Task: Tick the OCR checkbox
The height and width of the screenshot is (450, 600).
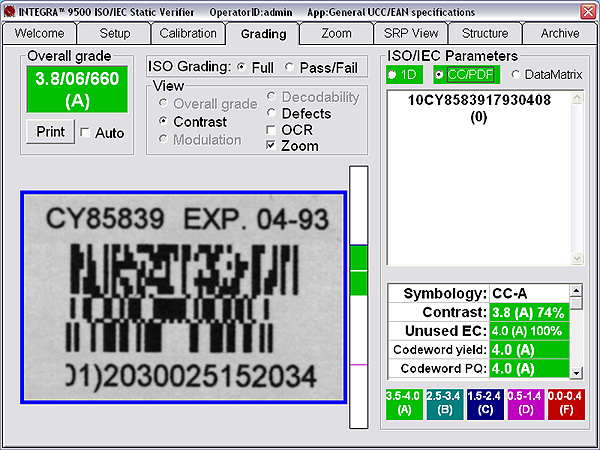Action: pyautogui.click(x=271, y=130)
